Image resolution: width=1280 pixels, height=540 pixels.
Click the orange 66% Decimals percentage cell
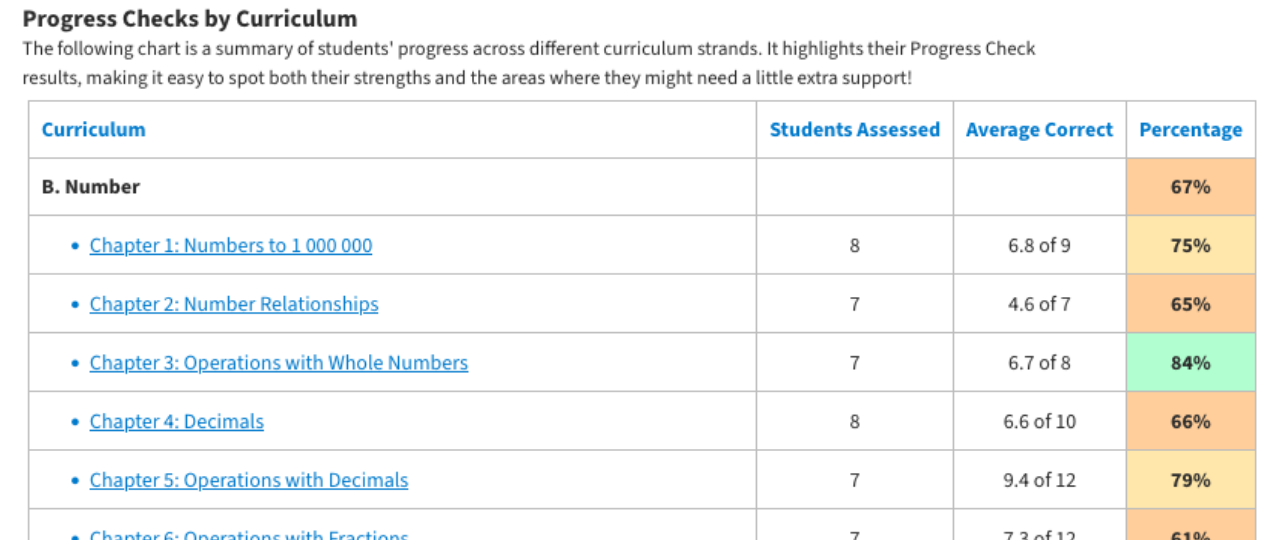pos(1190,422)
